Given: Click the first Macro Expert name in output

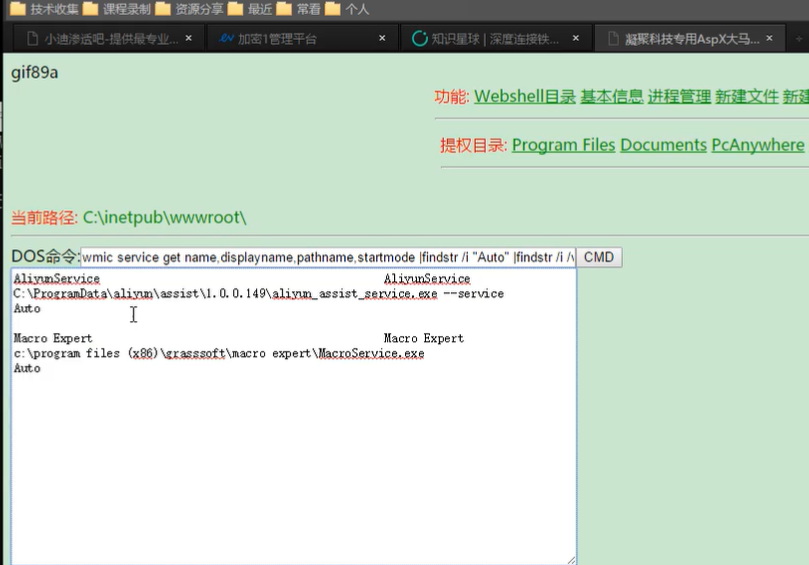Looking at the screenshot, I should (53, 338).
